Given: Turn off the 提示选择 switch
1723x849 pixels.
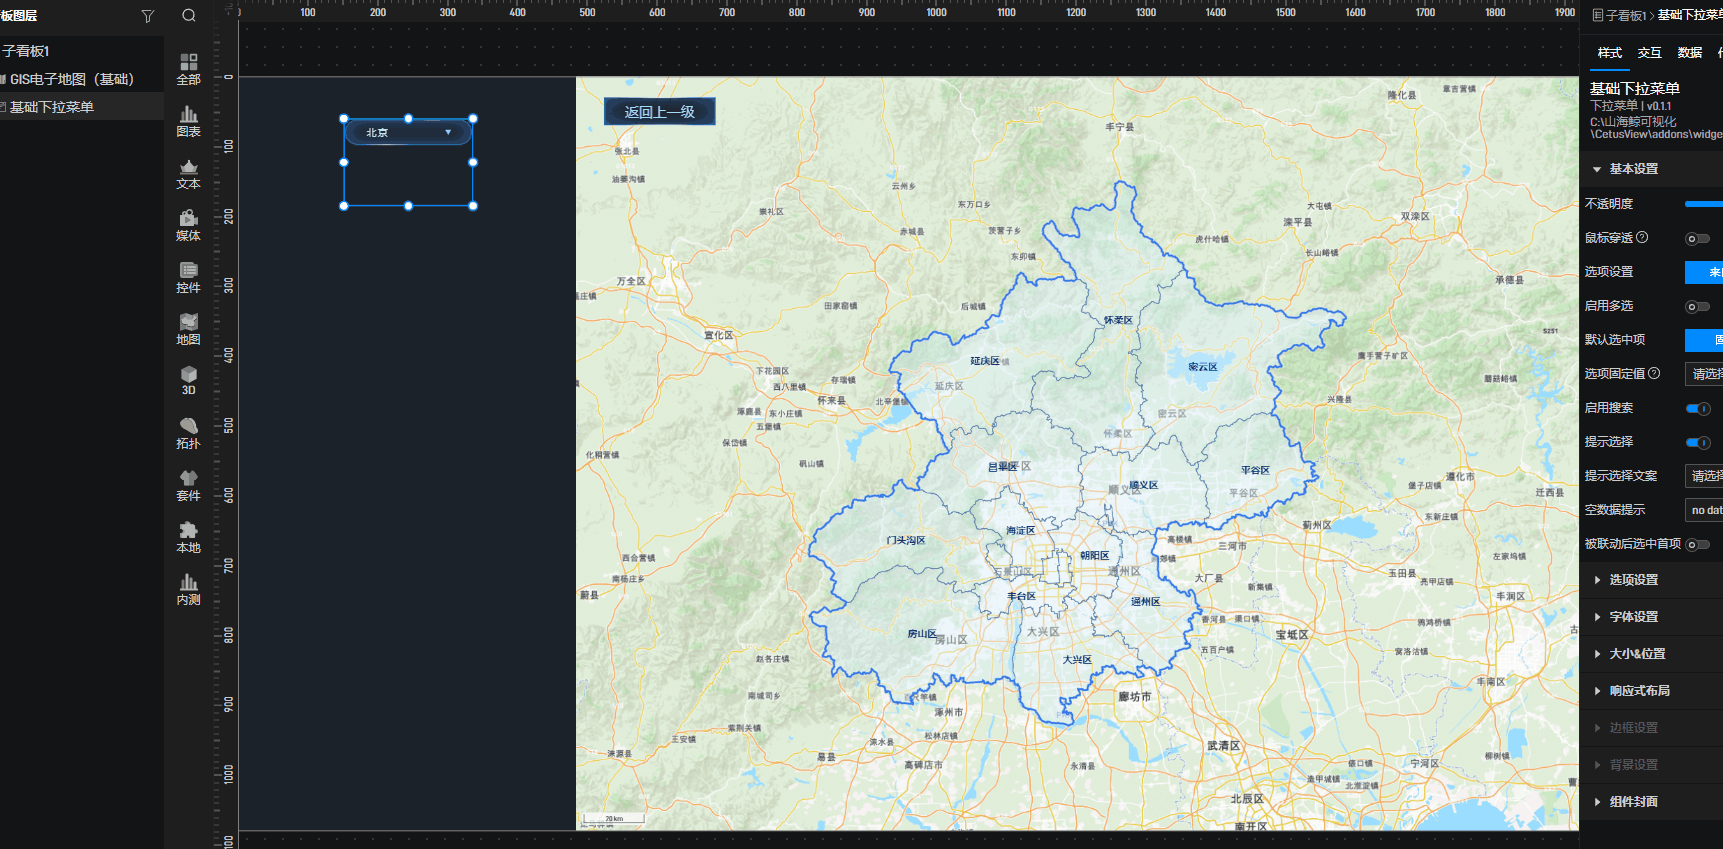Looking at the screenshot, I should [1697, 442].
